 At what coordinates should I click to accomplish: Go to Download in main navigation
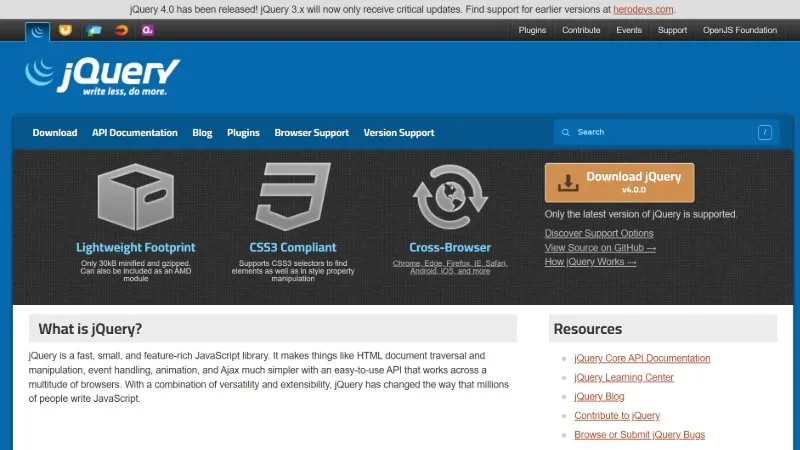55,133
